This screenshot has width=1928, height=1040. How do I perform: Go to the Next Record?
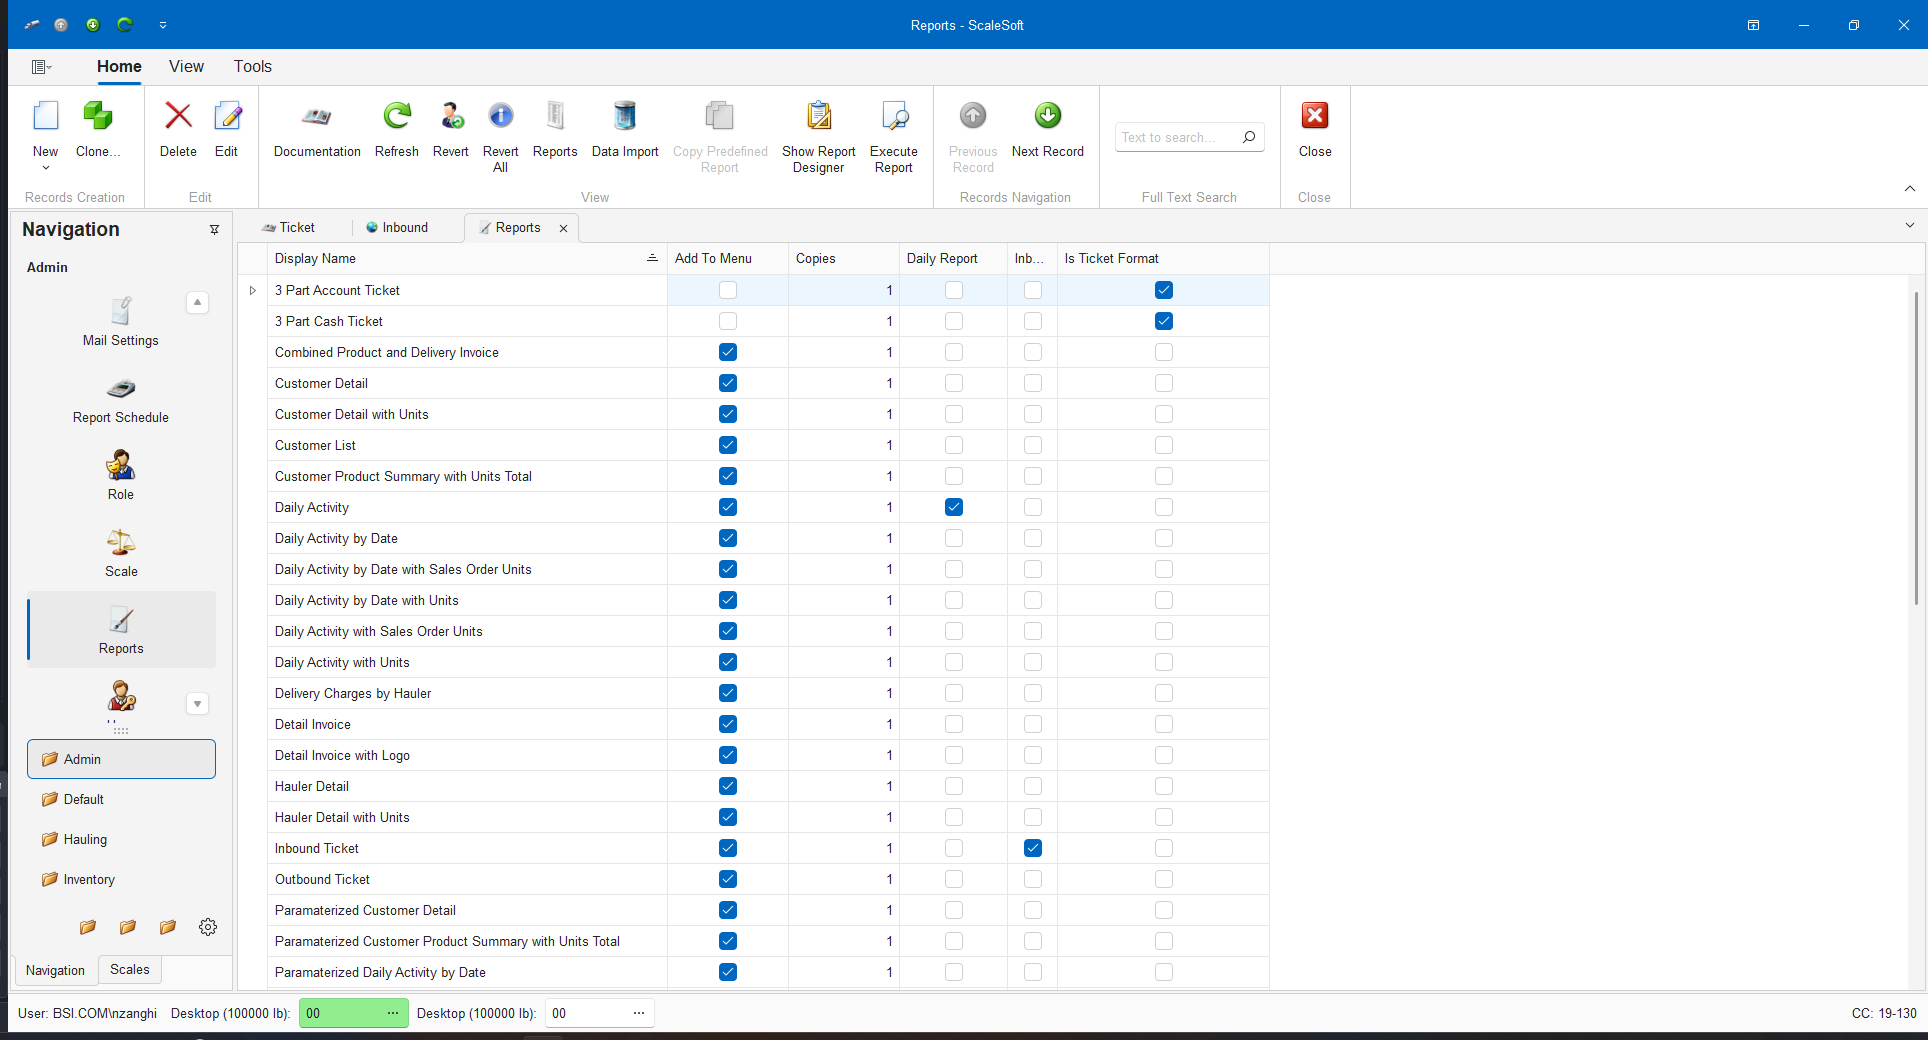[1047, 130]
